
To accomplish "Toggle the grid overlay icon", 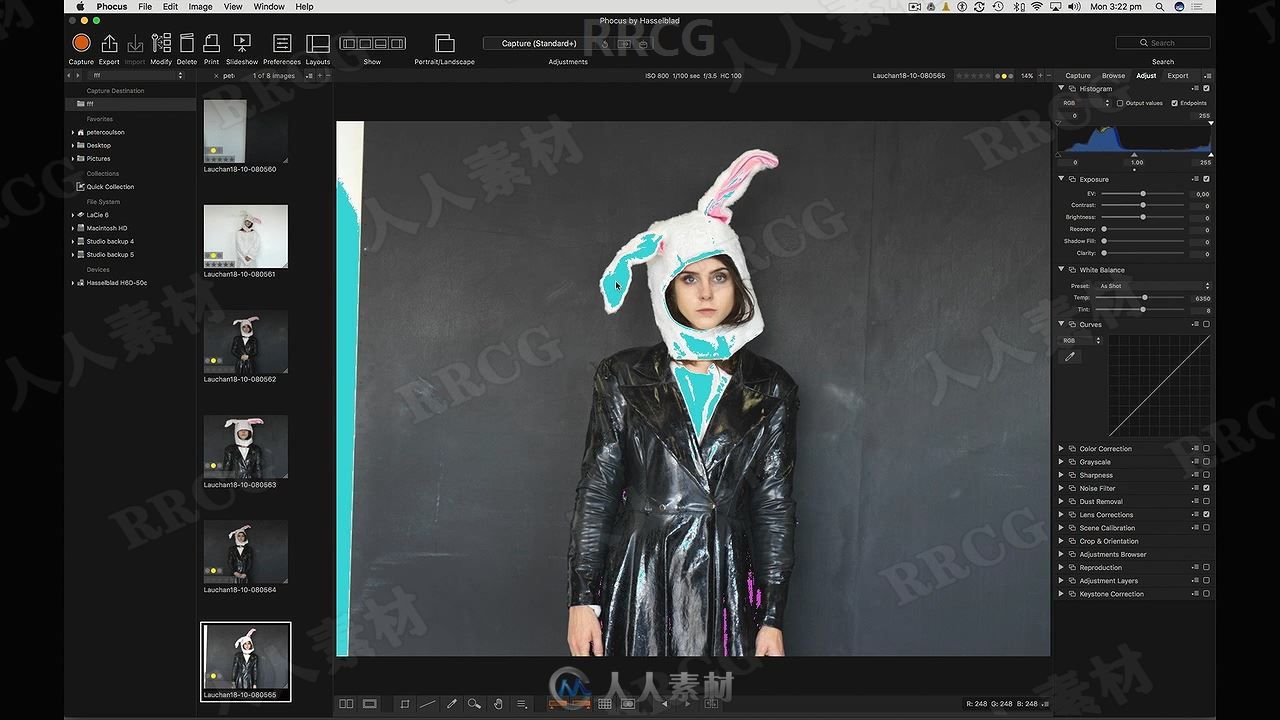I will (604, 704).
